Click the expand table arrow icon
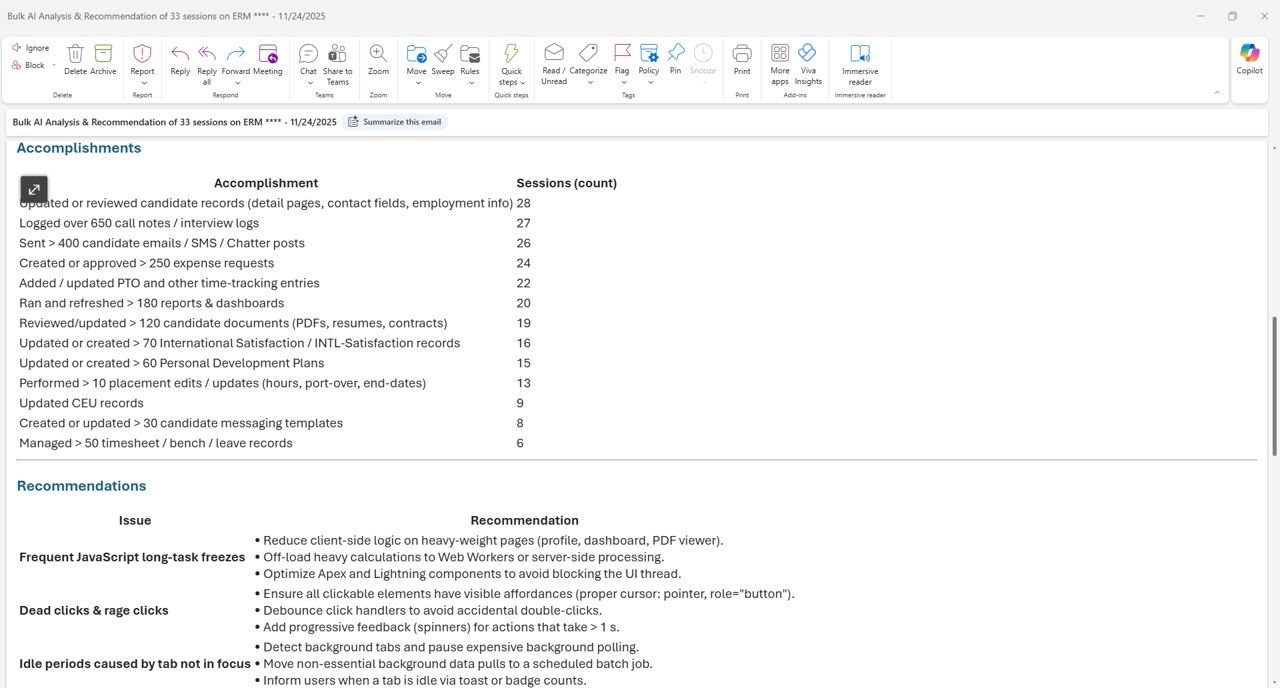Viewport: 1280px width, 688px height. coord(34,189)
